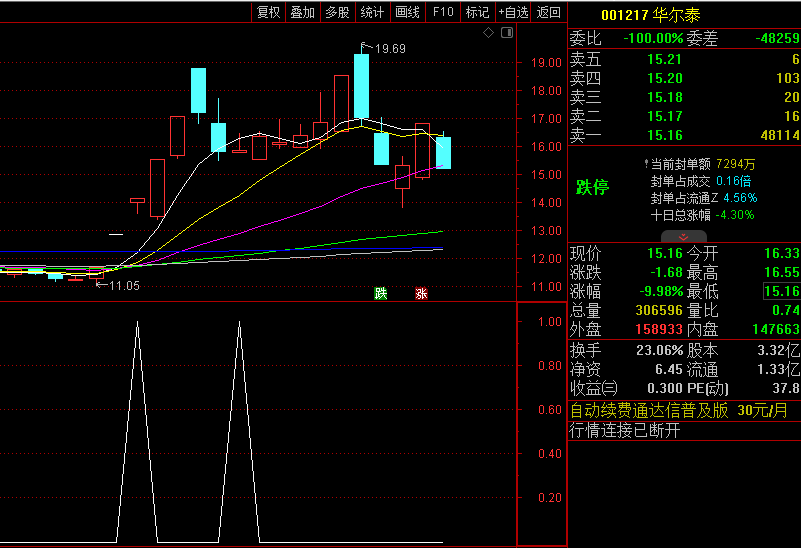This screenshot has width=801, height=548.
Task: Open F10 company information
Action: click(443, 12)
